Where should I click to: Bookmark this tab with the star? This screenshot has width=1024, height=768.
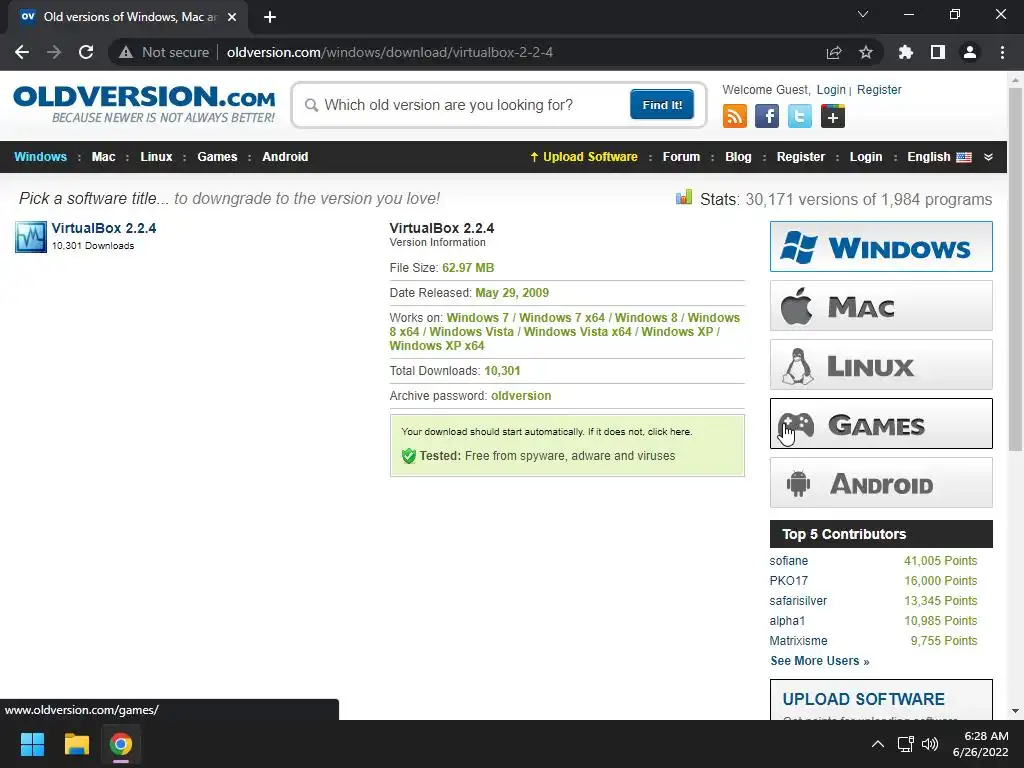pos(866,52)
